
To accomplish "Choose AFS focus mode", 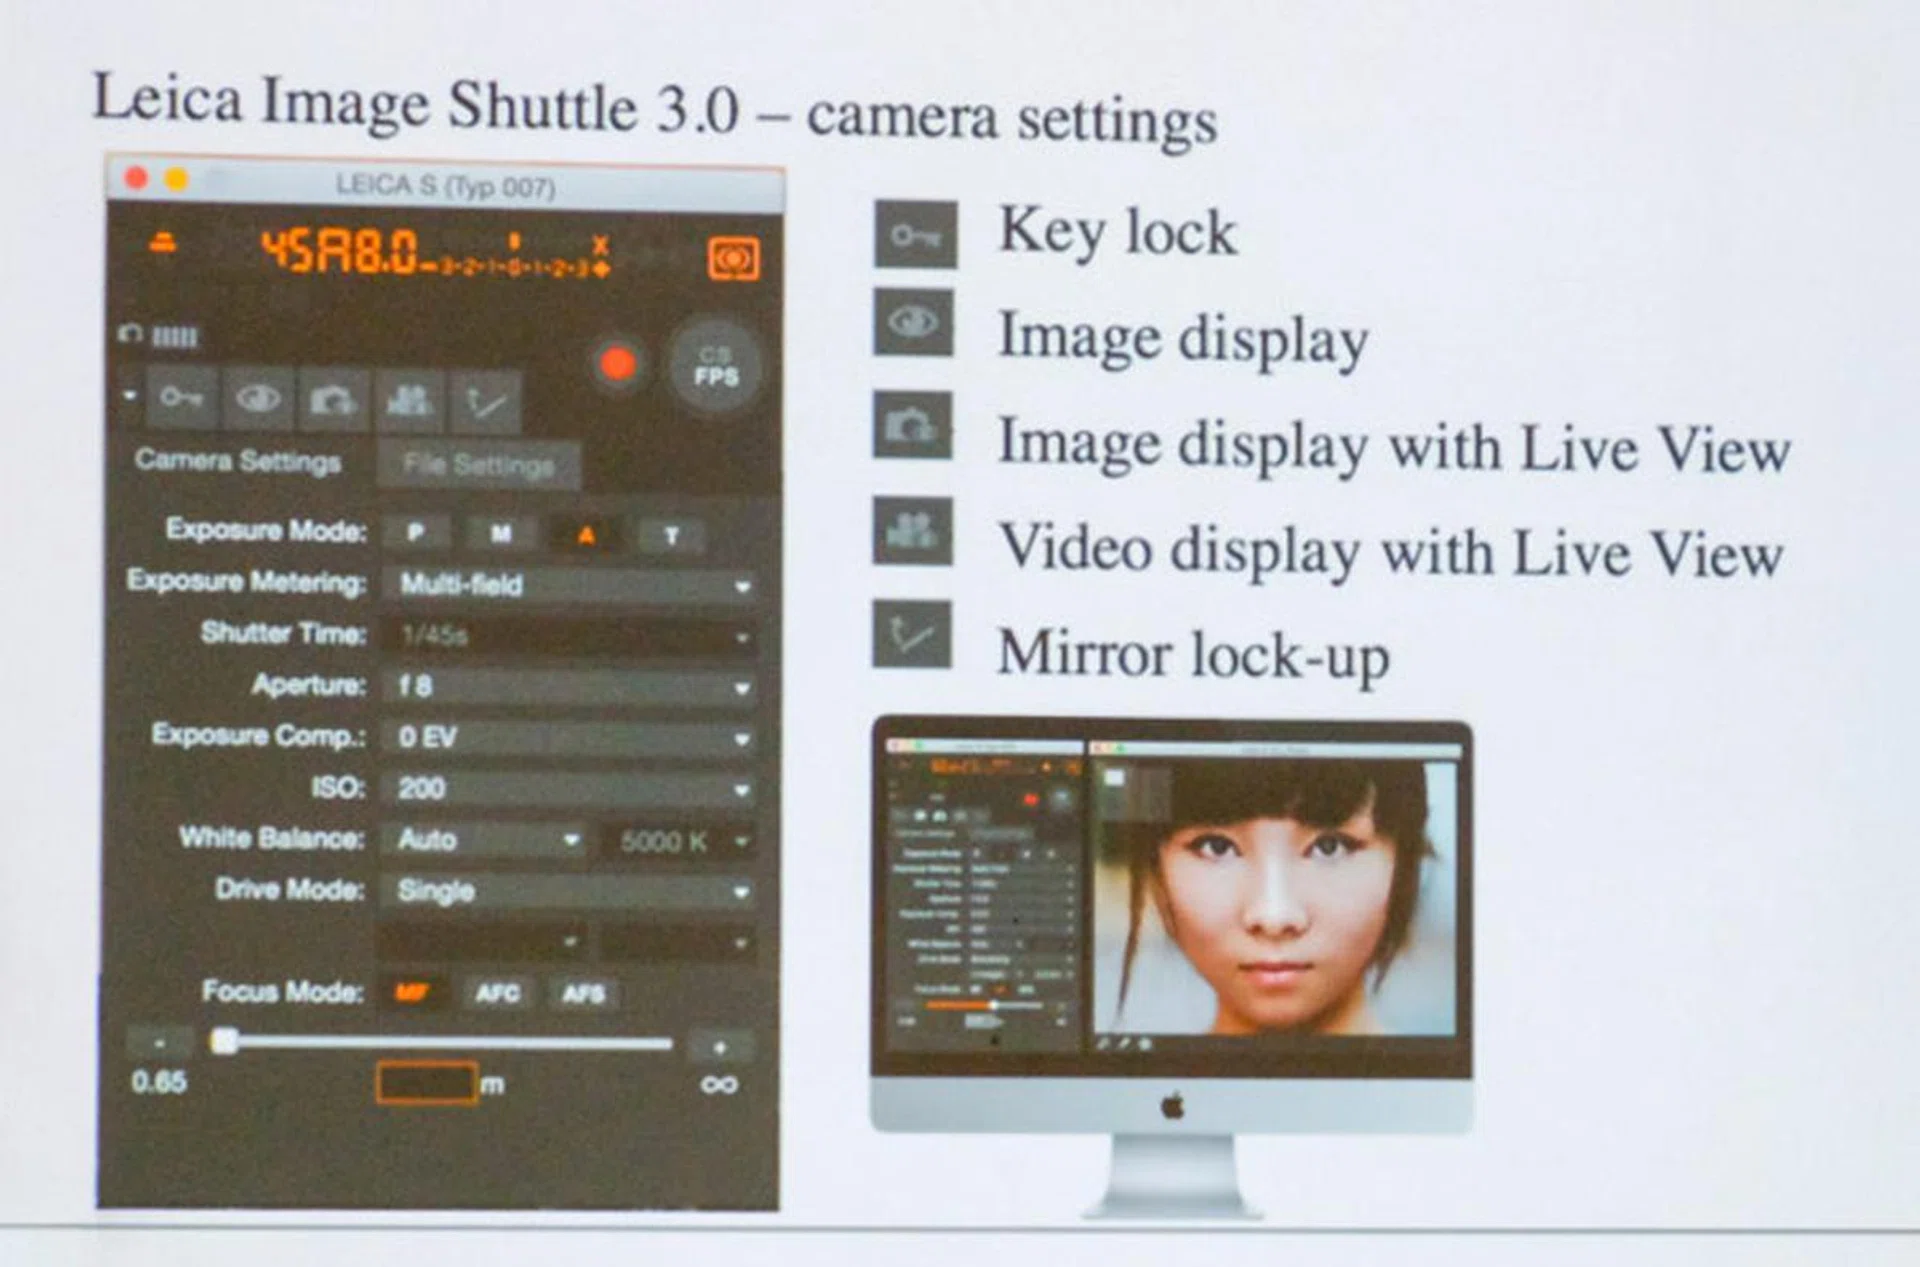I will point(583,993).
